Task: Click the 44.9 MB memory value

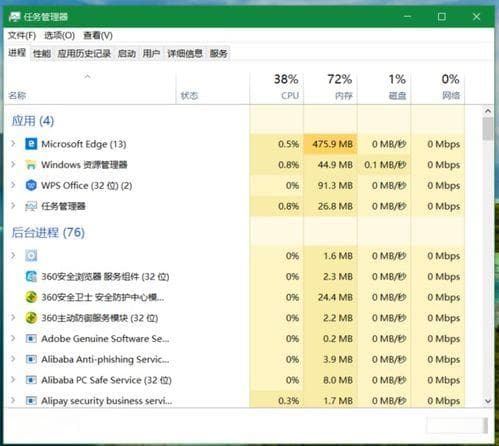Action: [335, 165]
